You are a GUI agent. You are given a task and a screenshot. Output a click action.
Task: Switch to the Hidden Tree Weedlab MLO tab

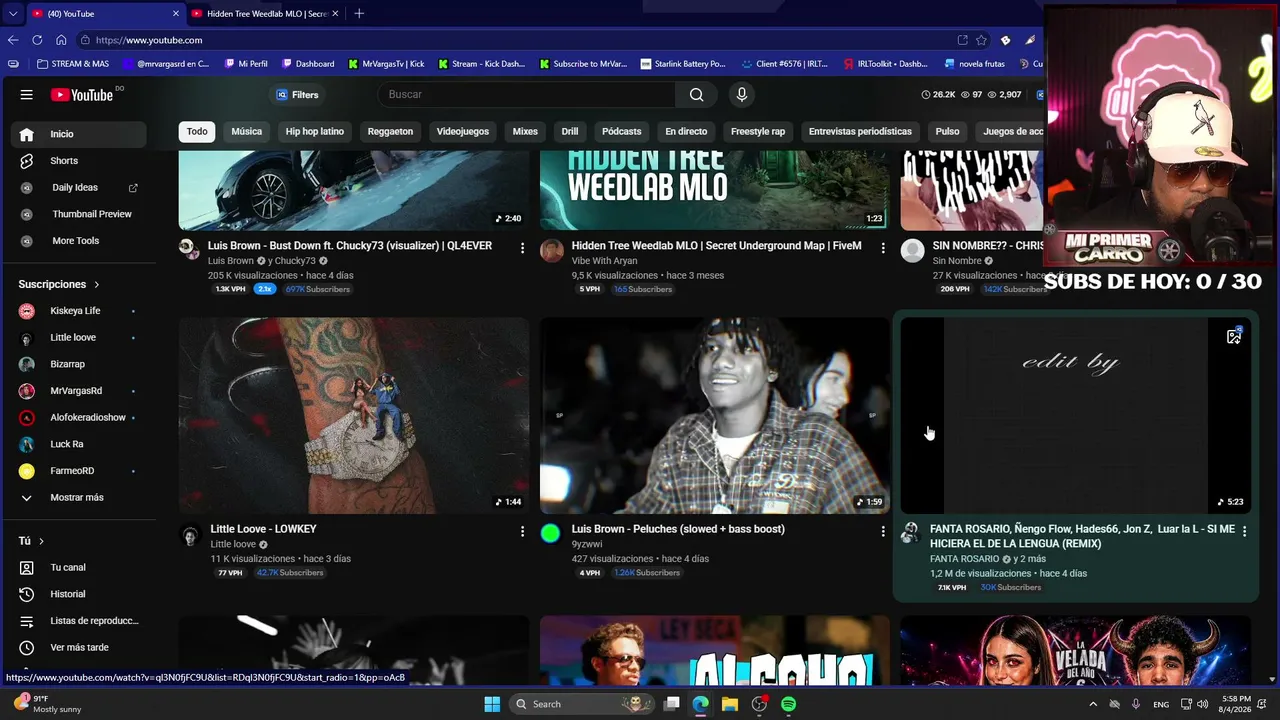265,14
